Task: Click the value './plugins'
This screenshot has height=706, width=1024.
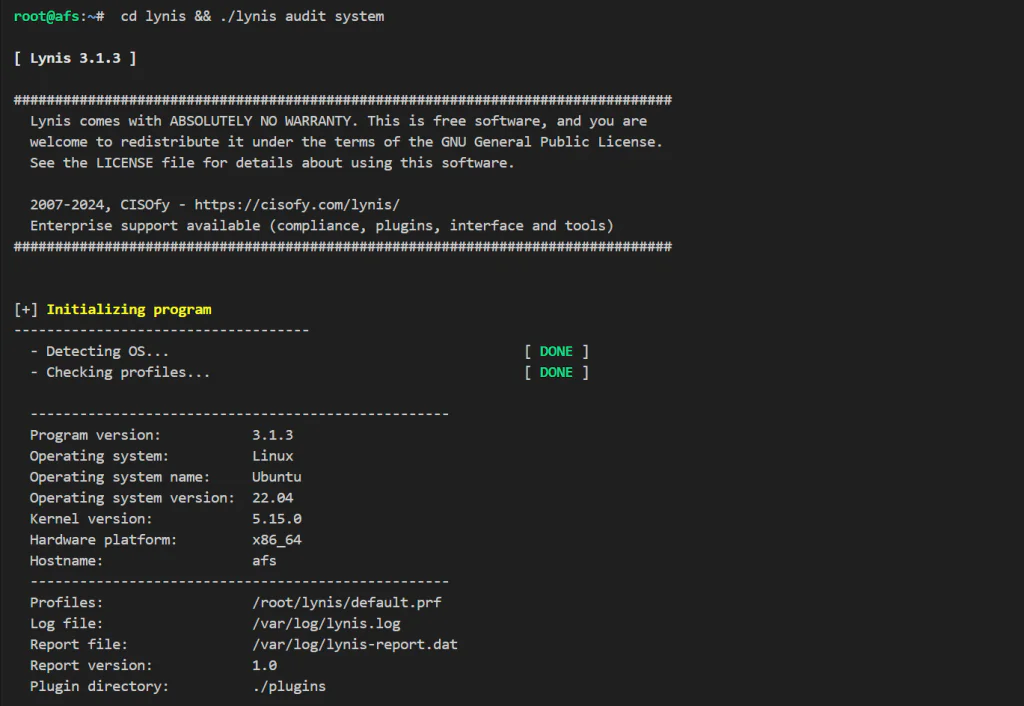Action: pyautogui.click(x=289, y=686)
